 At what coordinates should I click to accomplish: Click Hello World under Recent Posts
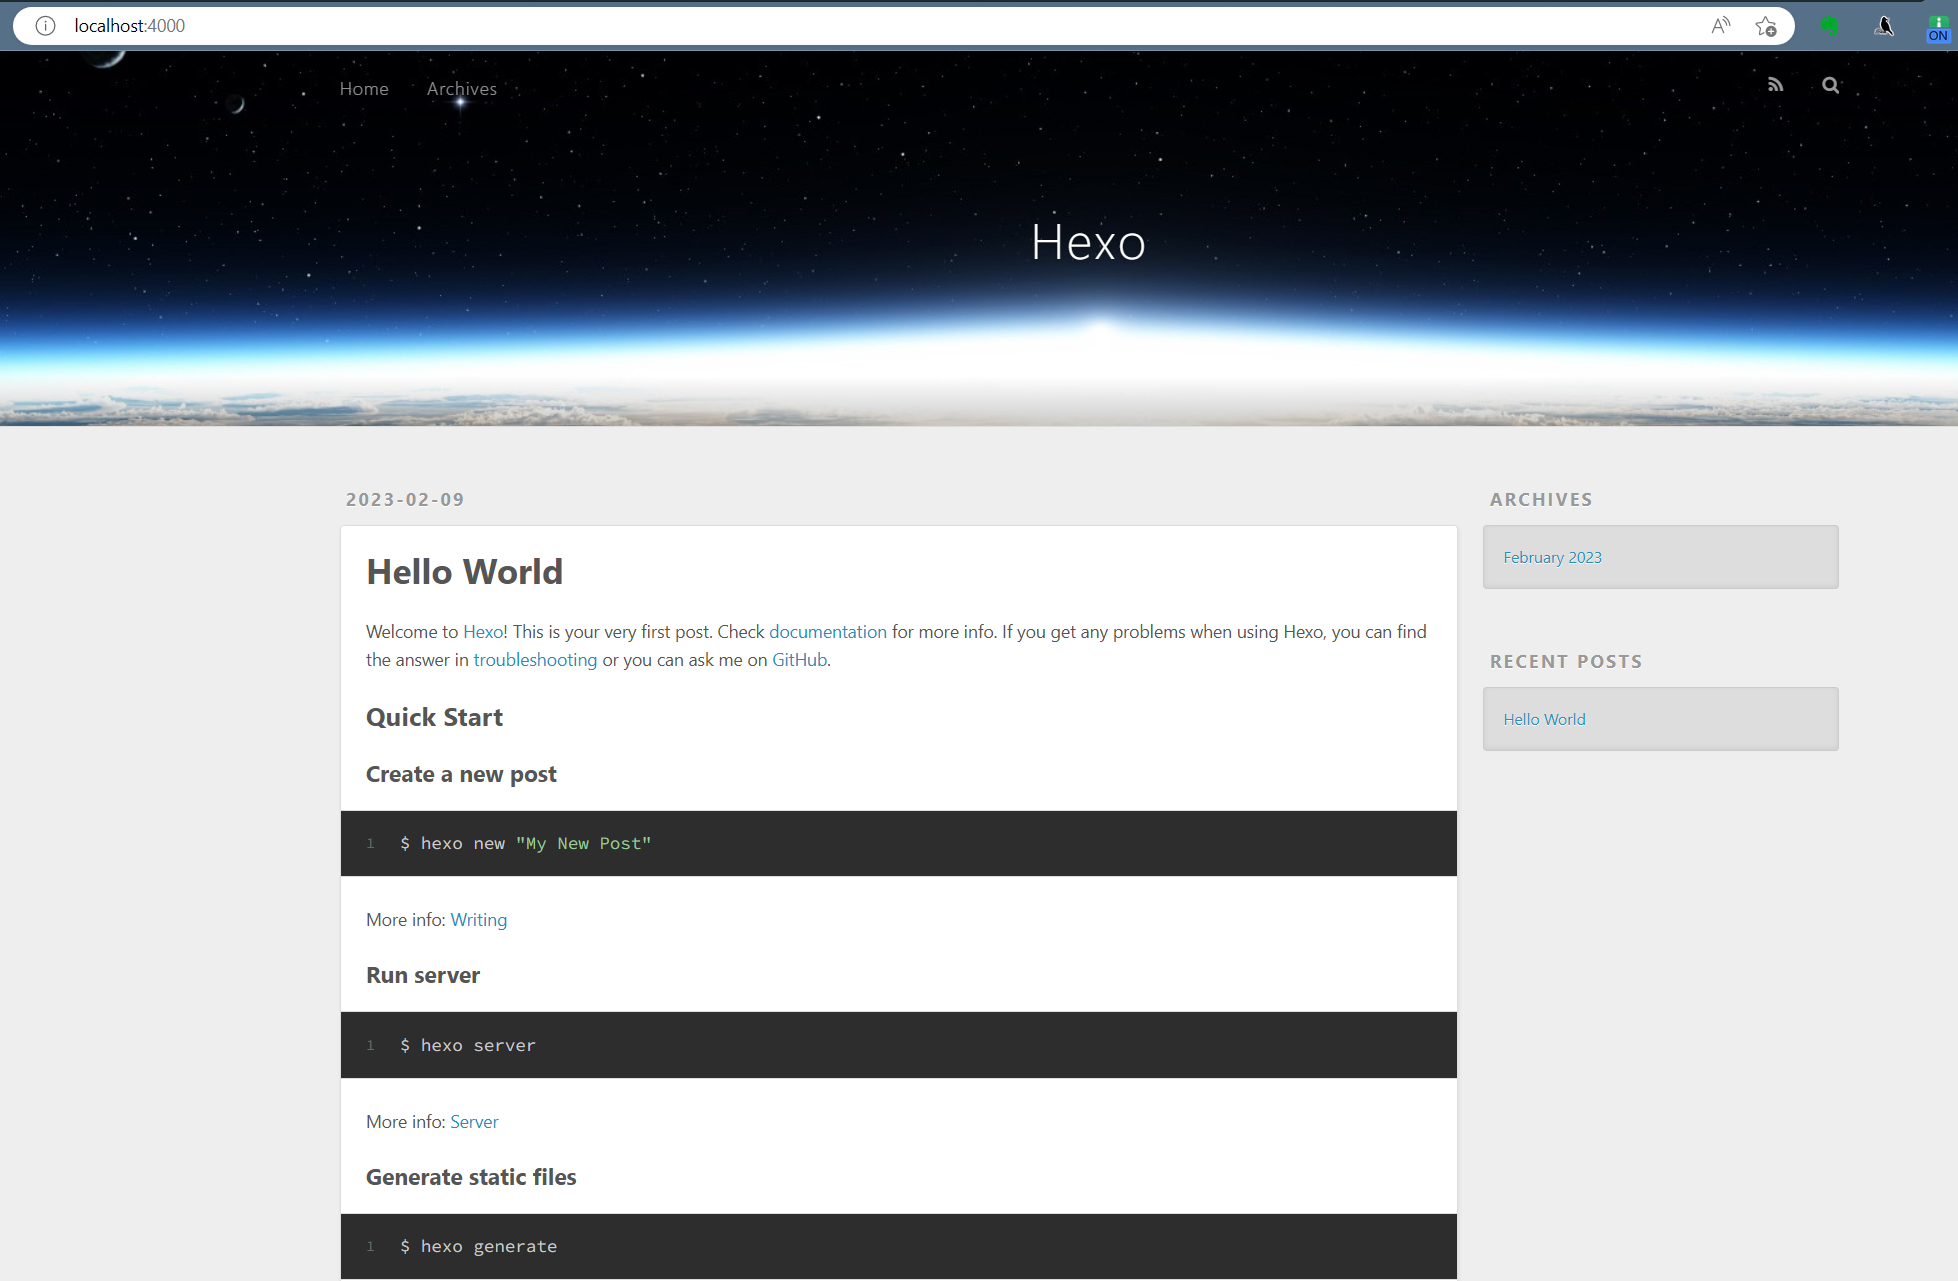click(1544, 720)
